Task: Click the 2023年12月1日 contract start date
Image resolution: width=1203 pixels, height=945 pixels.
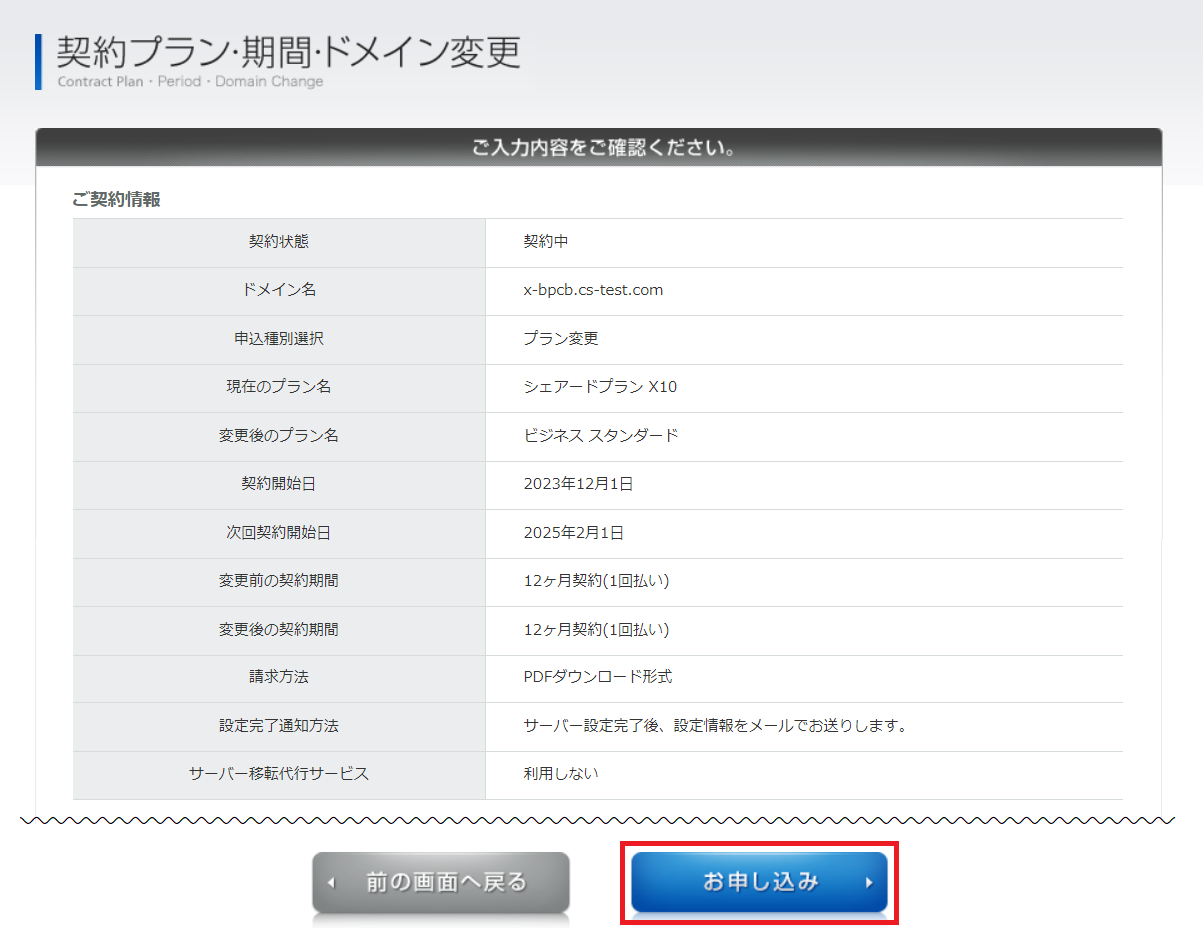Action: coord(578,484)
